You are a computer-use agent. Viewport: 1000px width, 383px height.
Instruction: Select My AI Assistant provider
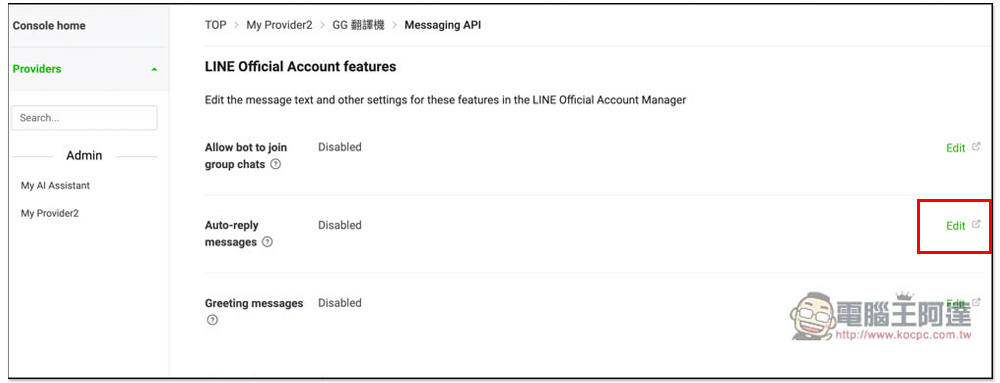55,185
